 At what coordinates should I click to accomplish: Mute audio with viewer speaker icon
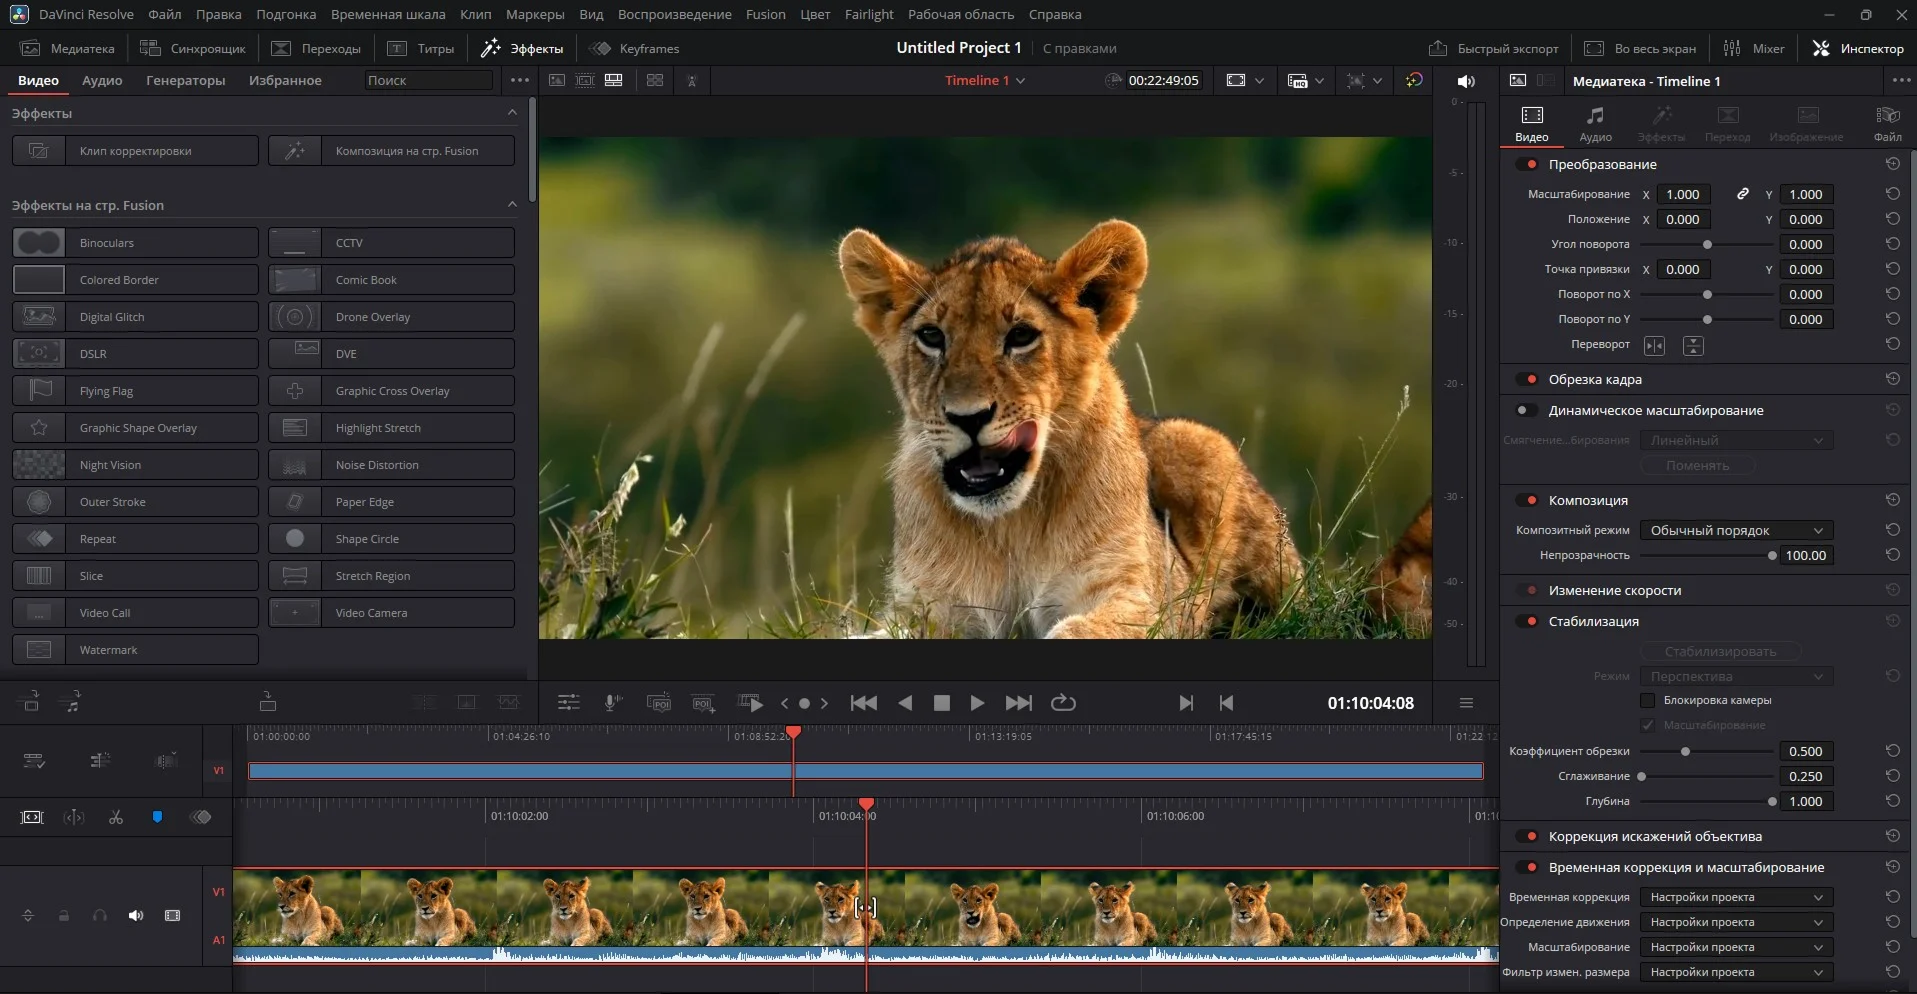[1466, 81]
